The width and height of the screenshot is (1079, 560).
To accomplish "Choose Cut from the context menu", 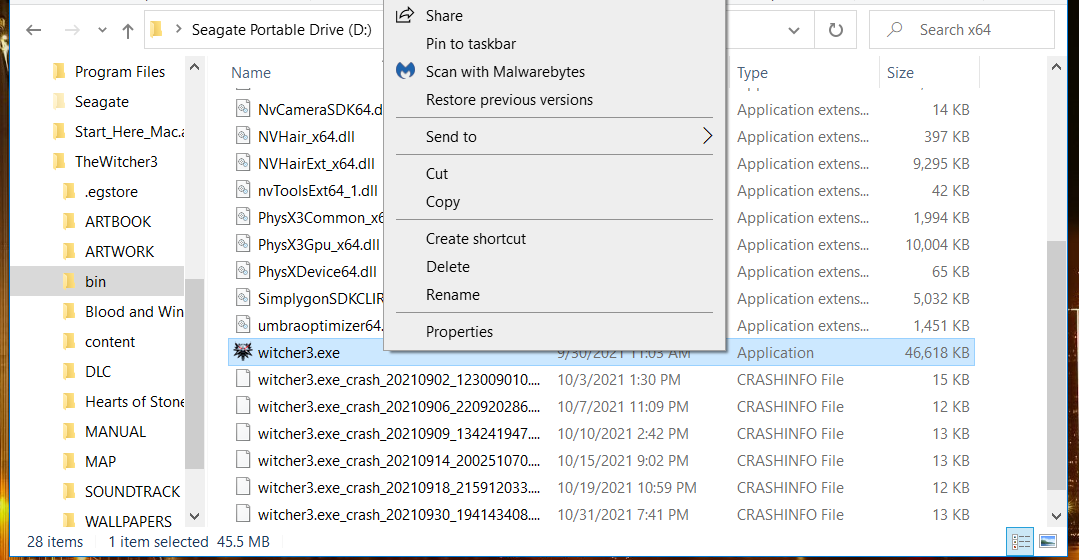I will point(554,173).
